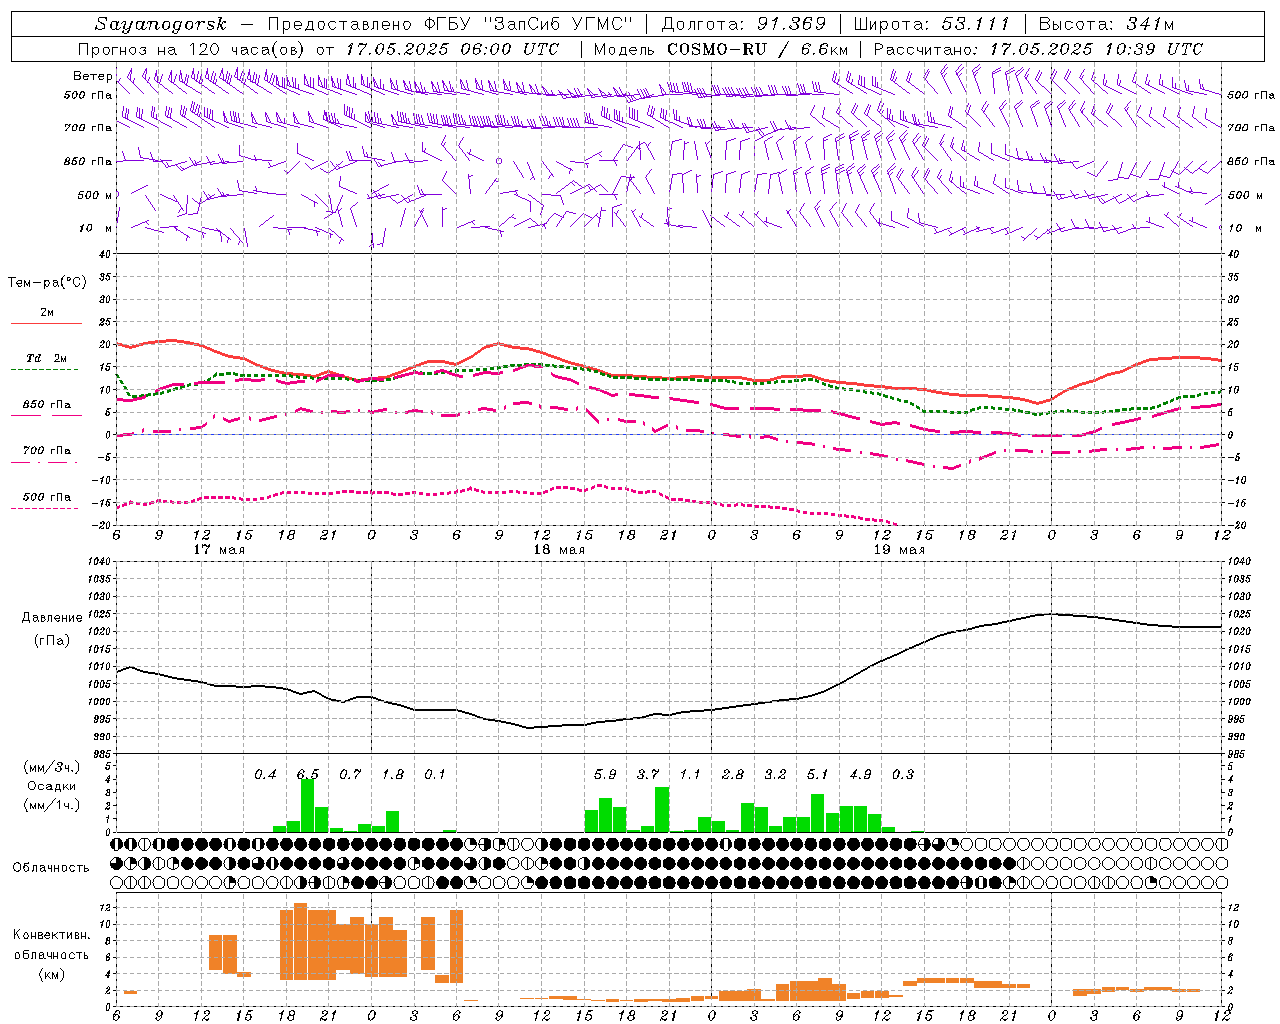
Task: Click the "850 гПа" entry in the temperature legend
Action: click(46, 405)
